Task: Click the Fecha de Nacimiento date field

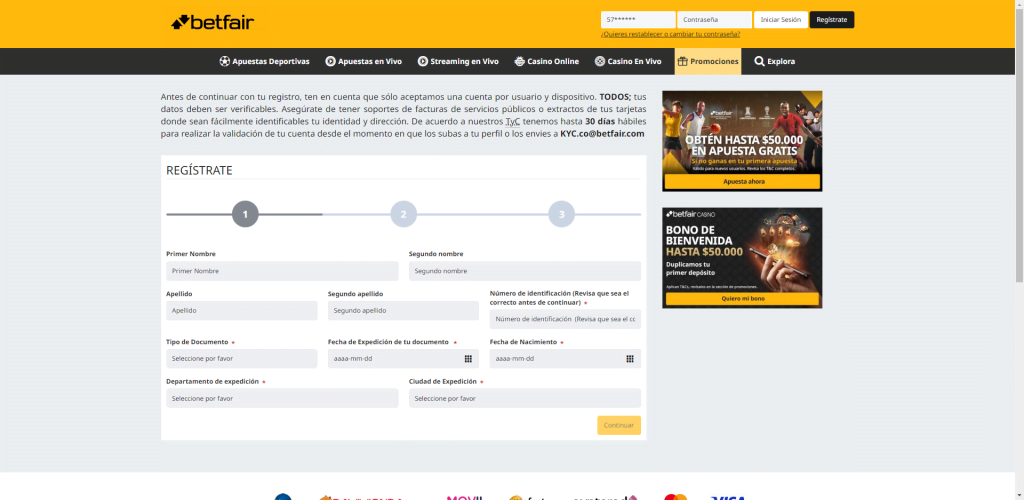Action: point(566,358)
